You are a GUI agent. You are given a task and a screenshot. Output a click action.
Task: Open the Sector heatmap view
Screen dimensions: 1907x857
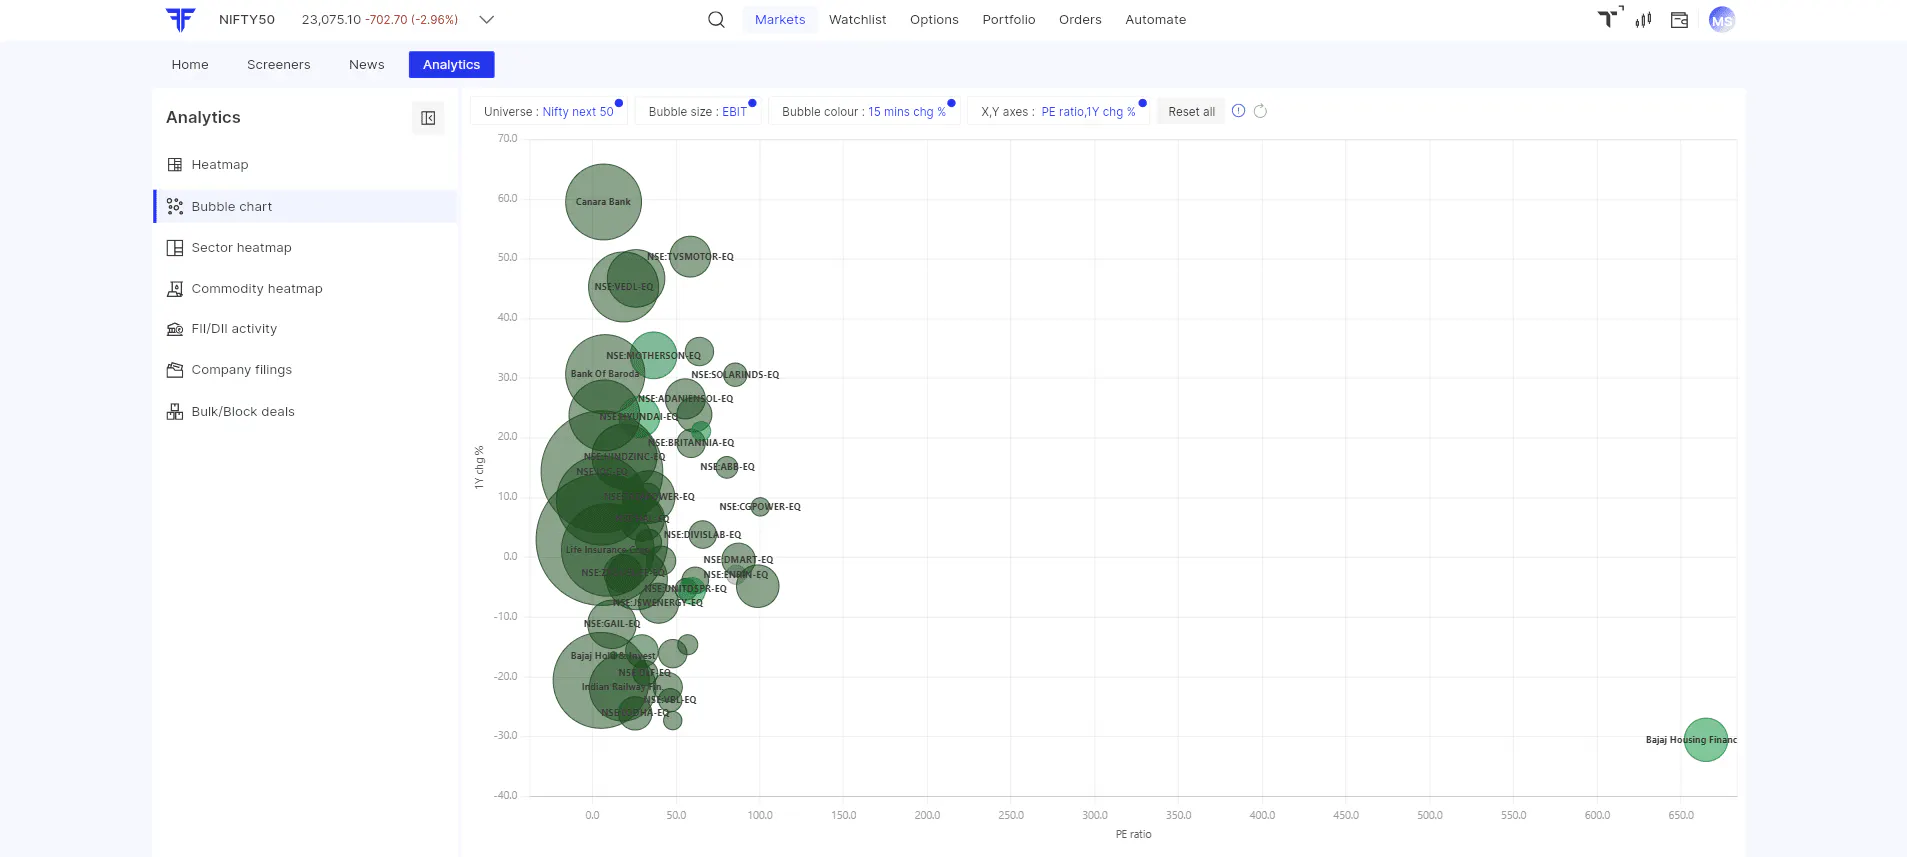click(305, 248)
